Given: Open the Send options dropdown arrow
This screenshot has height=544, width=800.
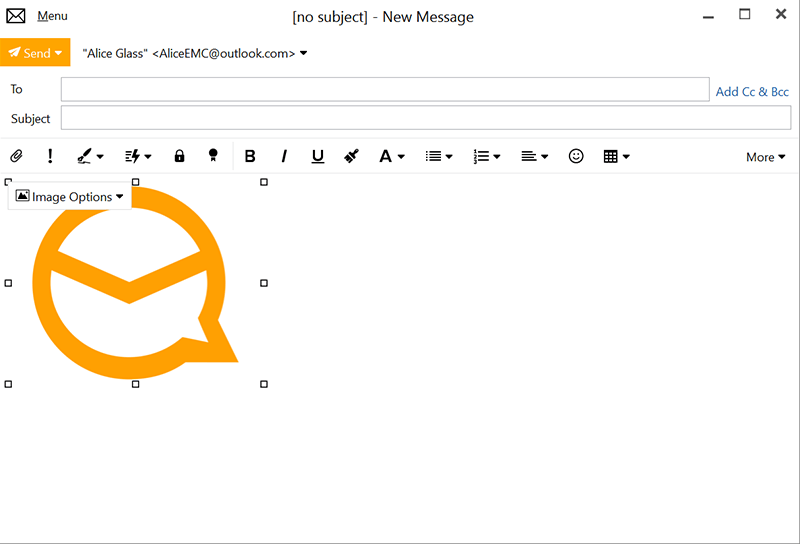Looking at the screenshot, I should (x=58, y=53).
